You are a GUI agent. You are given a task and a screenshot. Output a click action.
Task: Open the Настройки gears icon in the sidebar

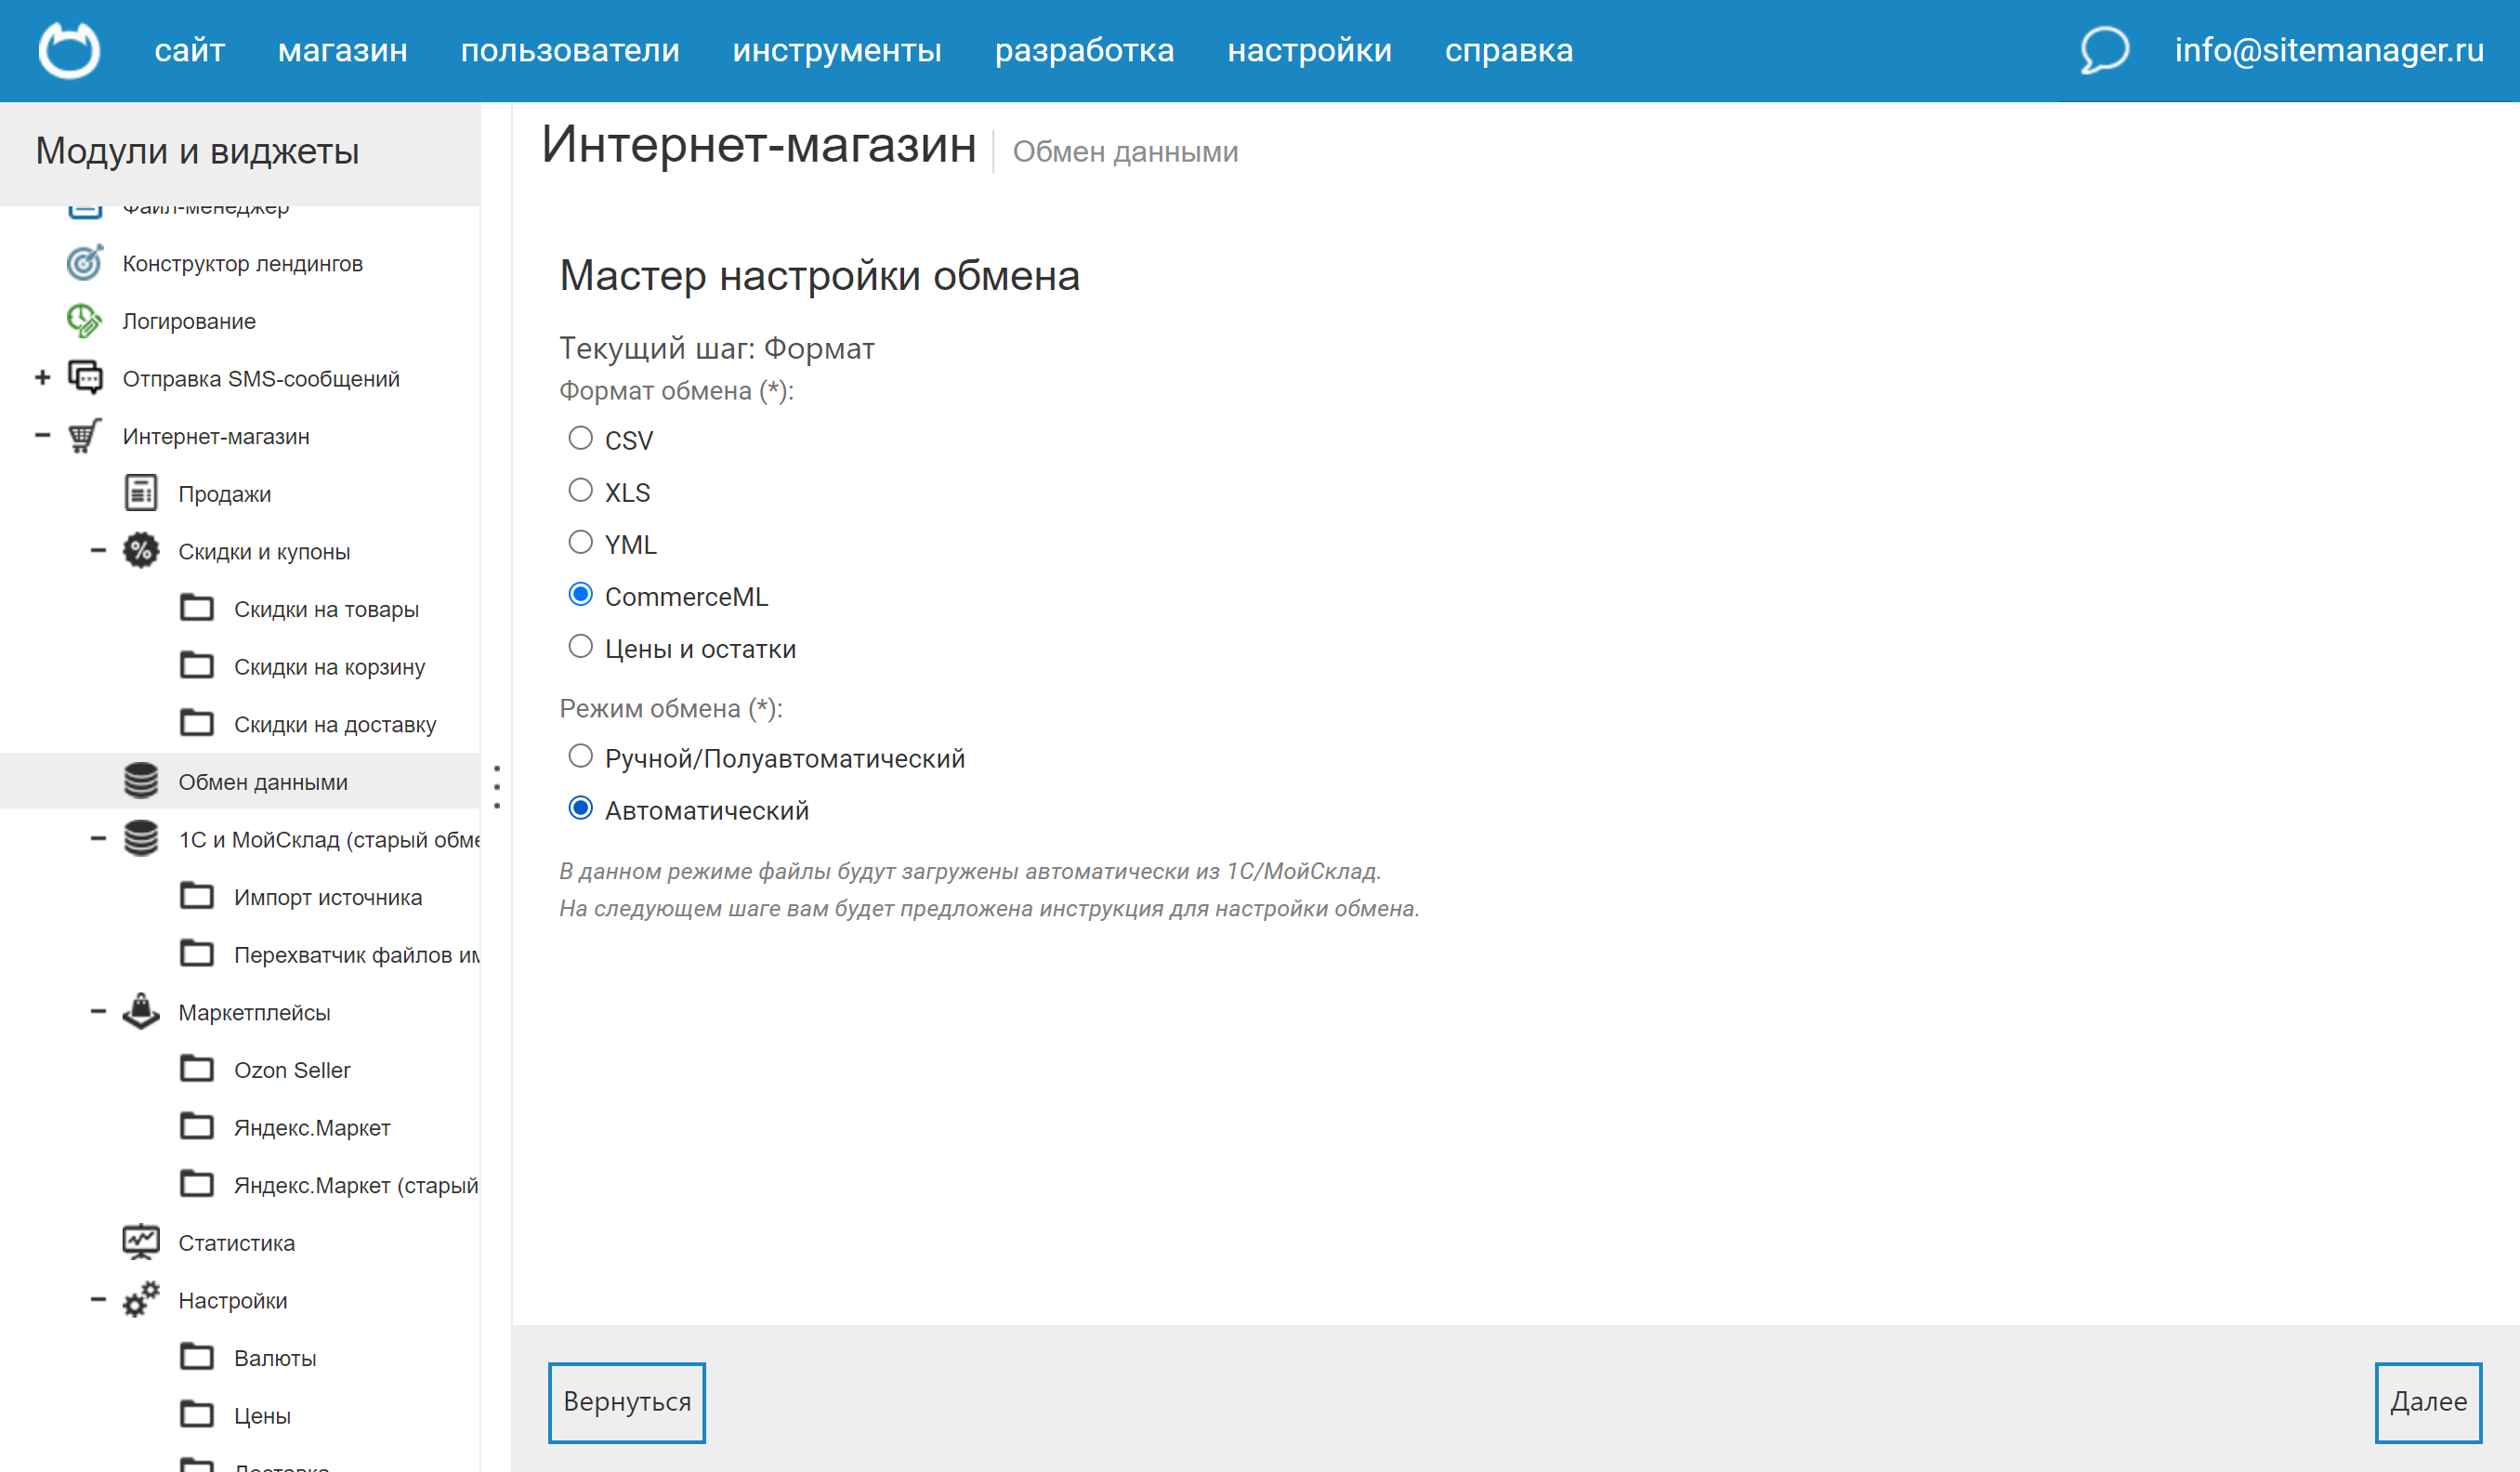(140, 1299)
